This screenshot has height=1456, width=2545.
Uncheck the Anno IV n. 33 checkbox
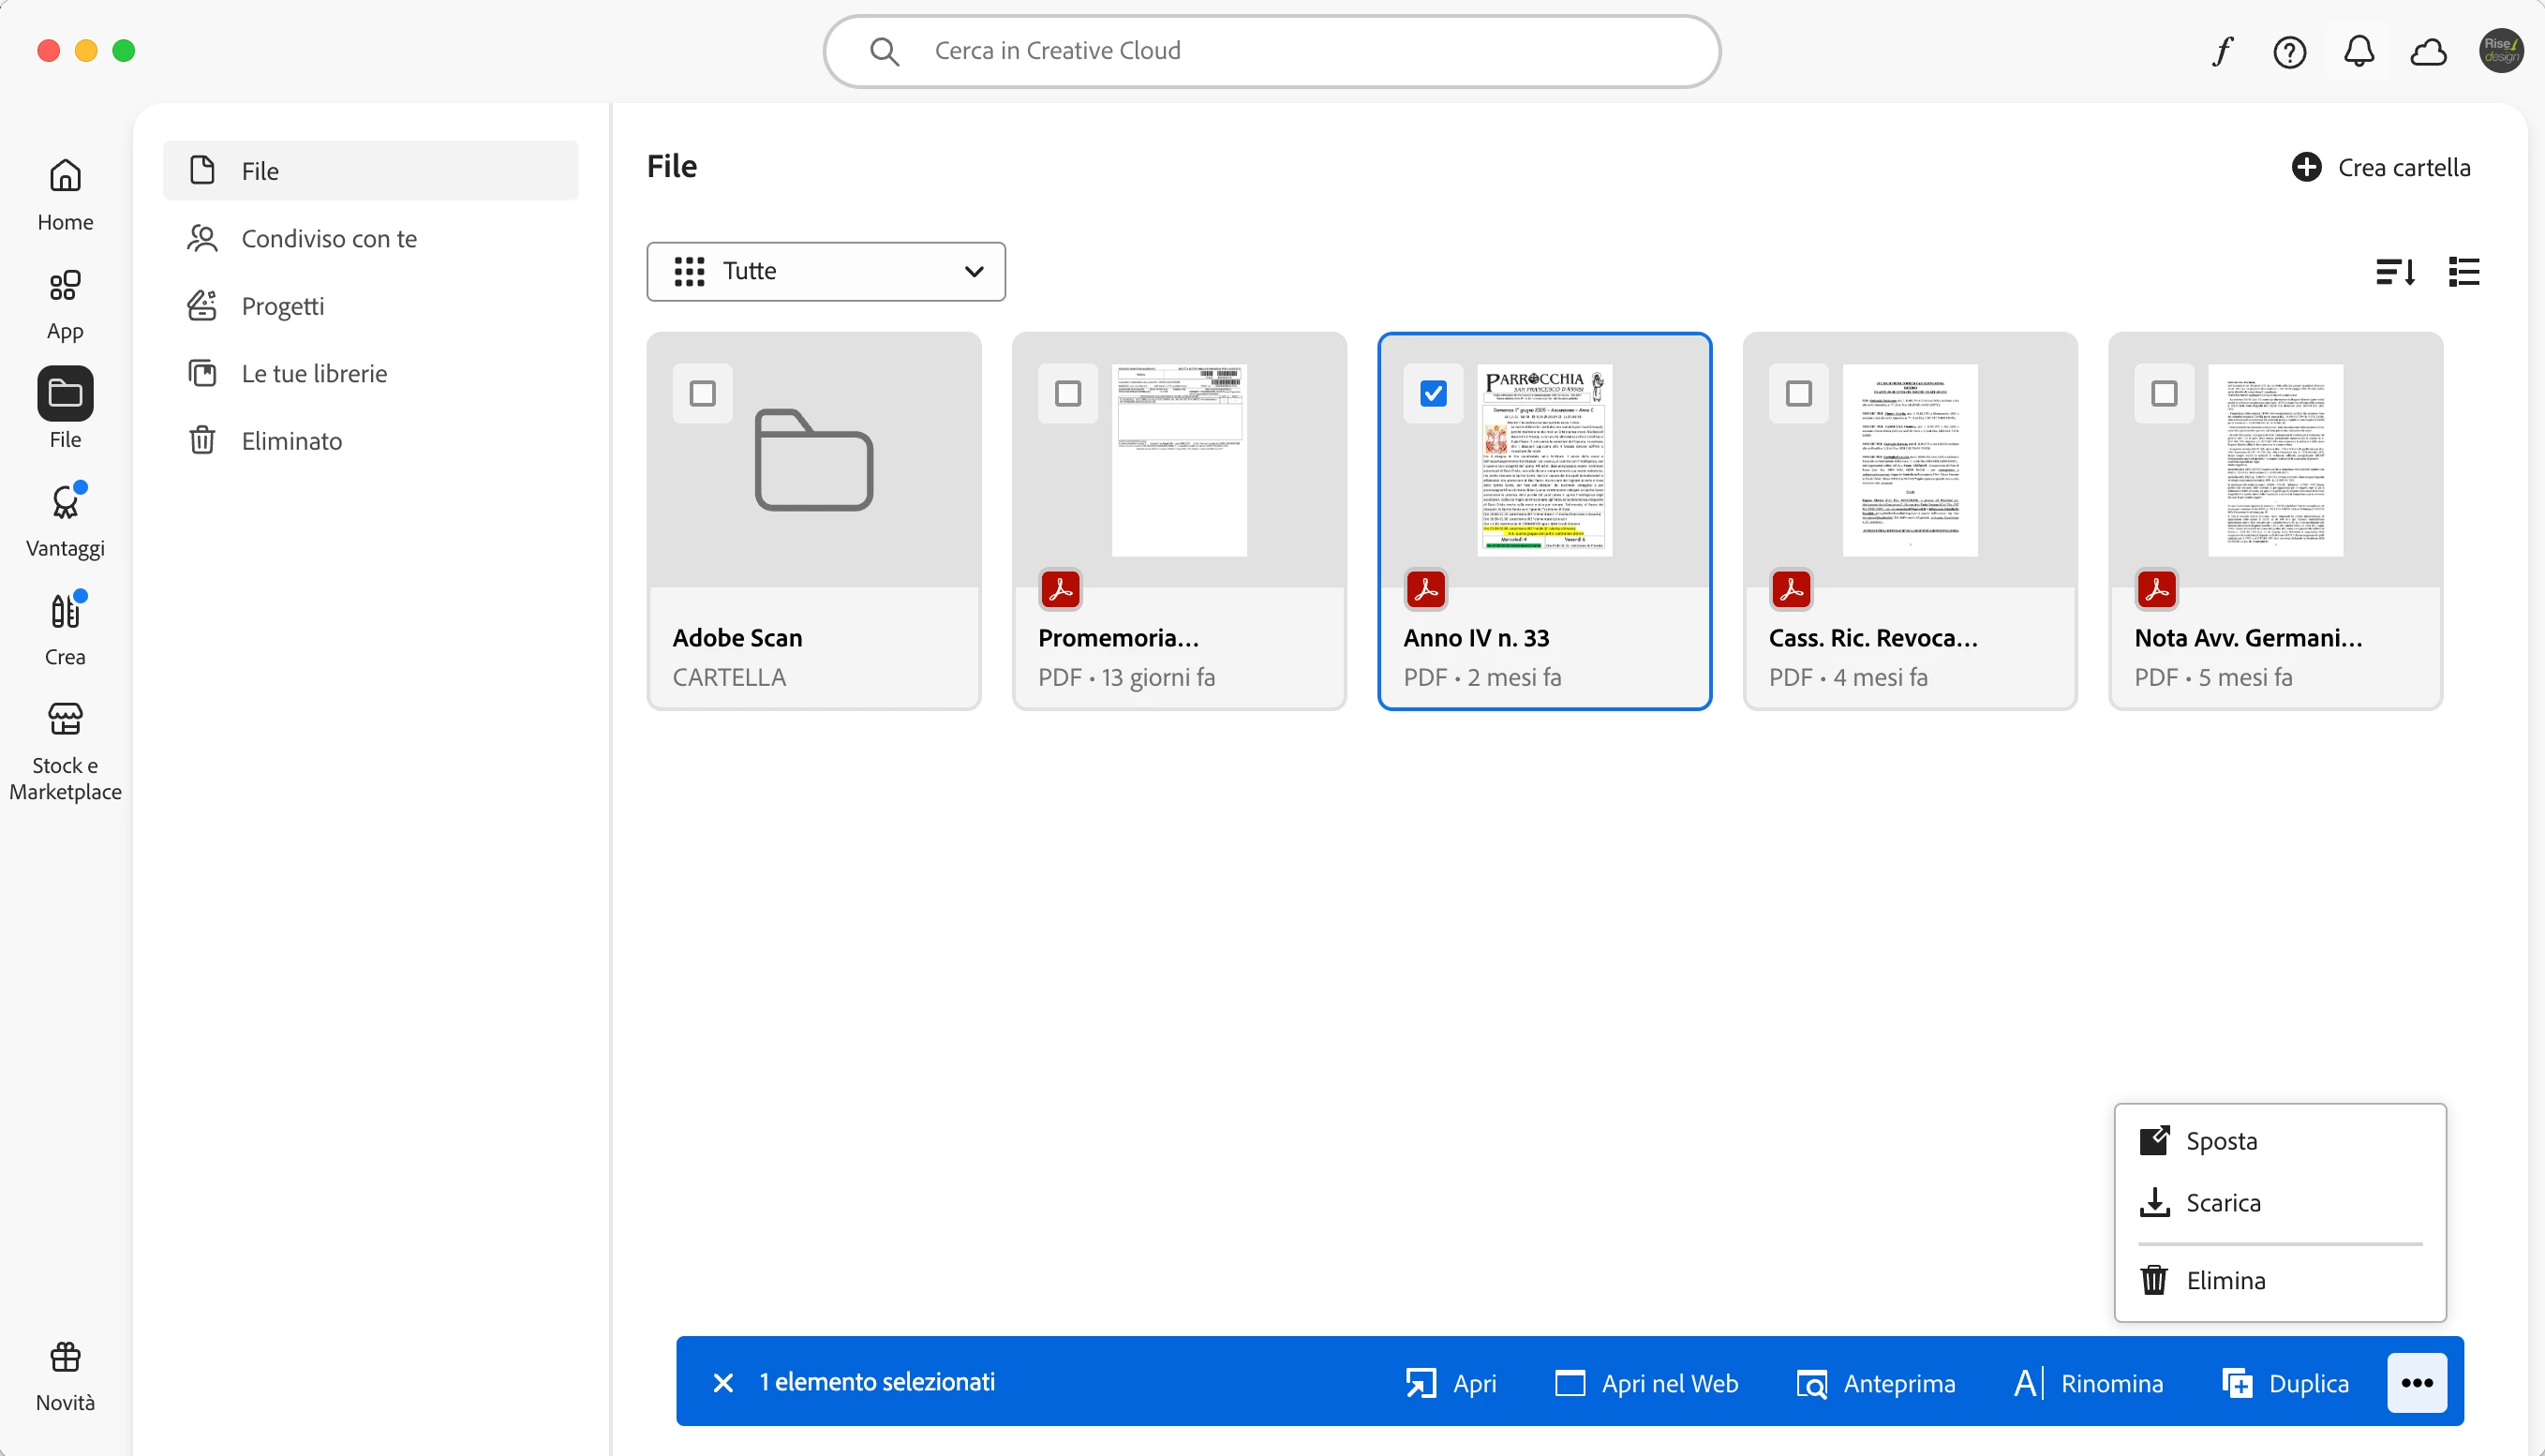[1433, 393]
